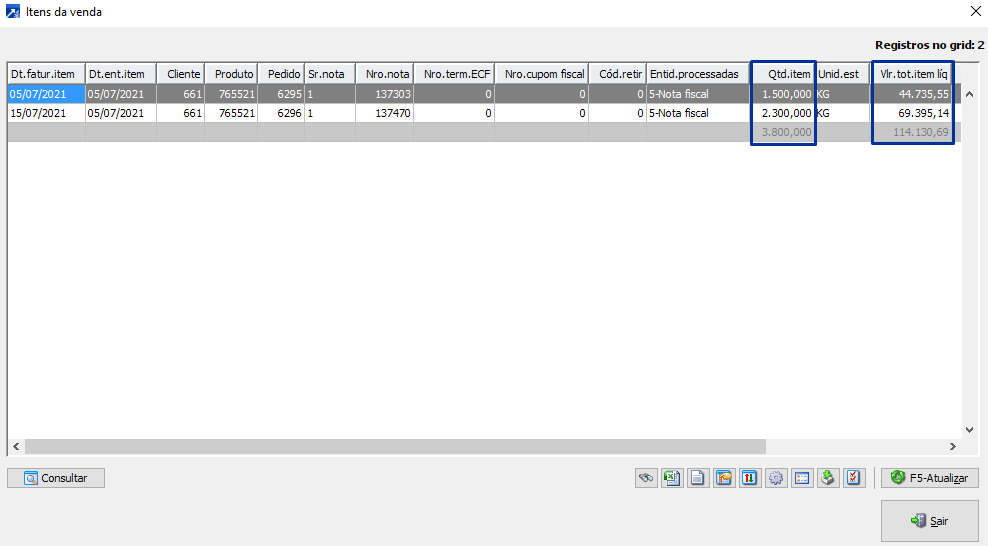
Task: Click the Nro.term.ECF column header
Action: point(454,74)
